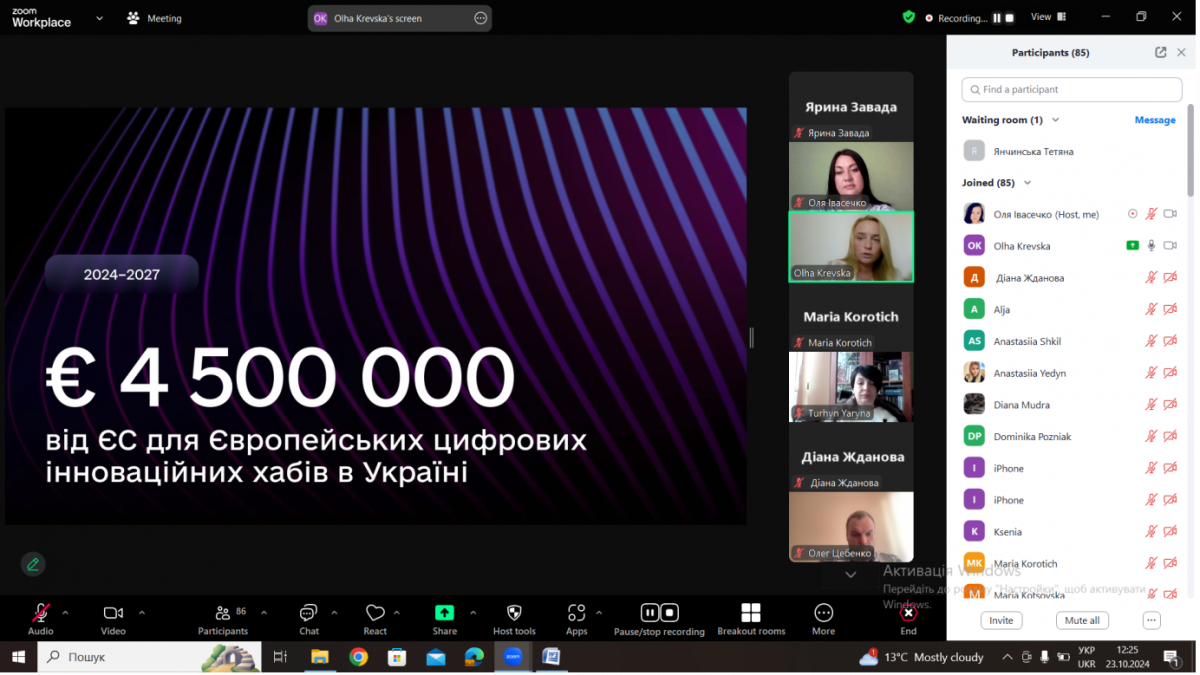Mute your microphone via Audio button
The image size is (1200, 675).
[38, 618]
